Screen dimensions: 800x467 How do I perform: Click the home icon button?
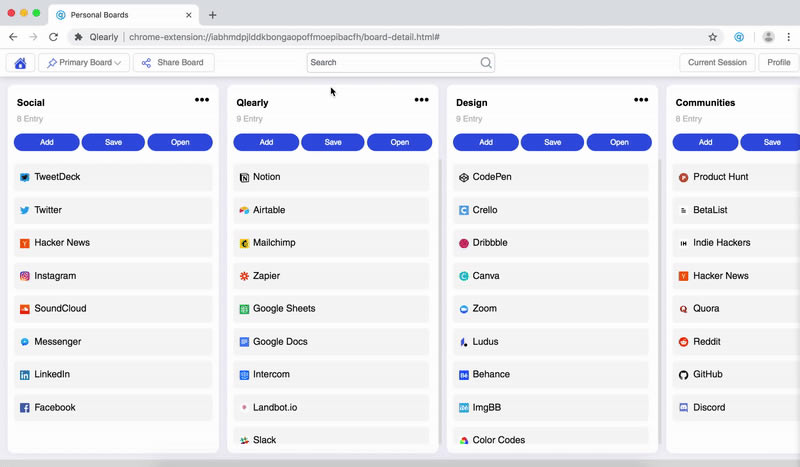(x=20, y=63)
